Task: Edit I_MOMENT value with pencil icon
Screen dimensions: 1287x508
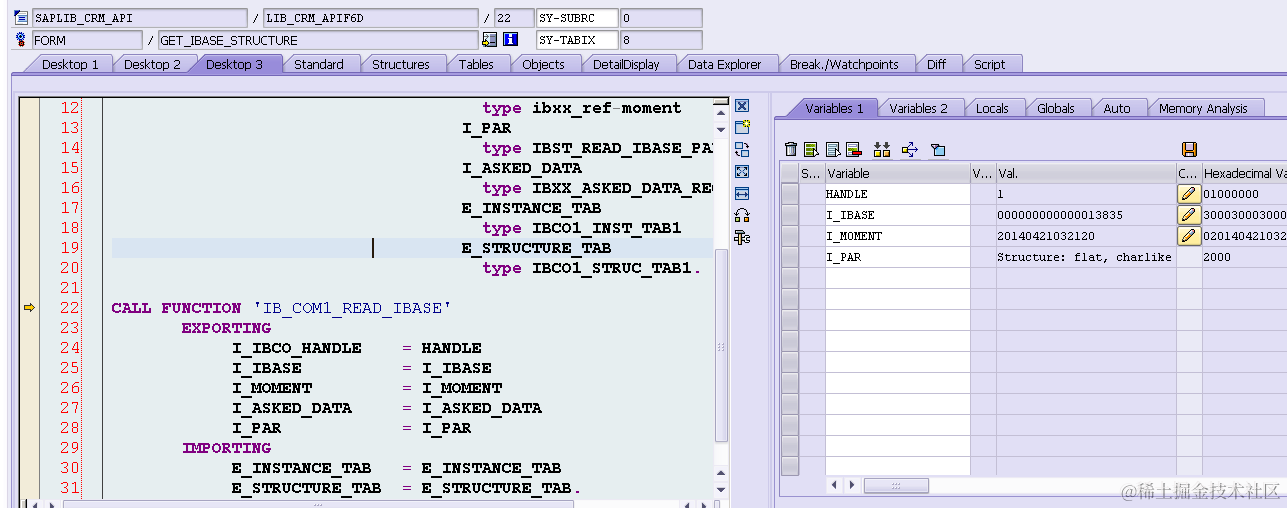Action: coord(1188,236)
